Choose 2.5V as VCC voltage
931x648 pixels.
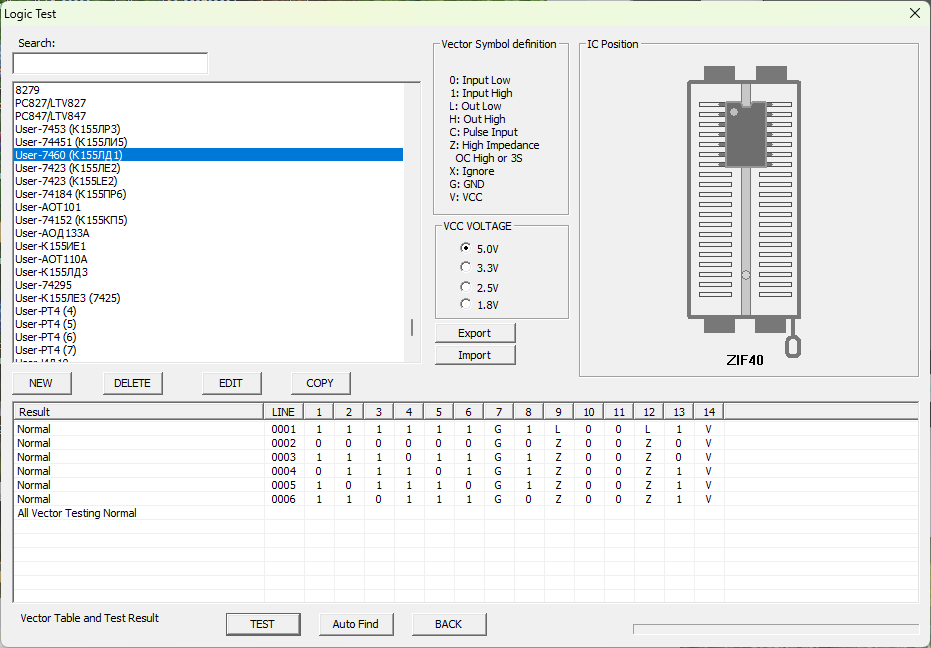coord(465,287)
